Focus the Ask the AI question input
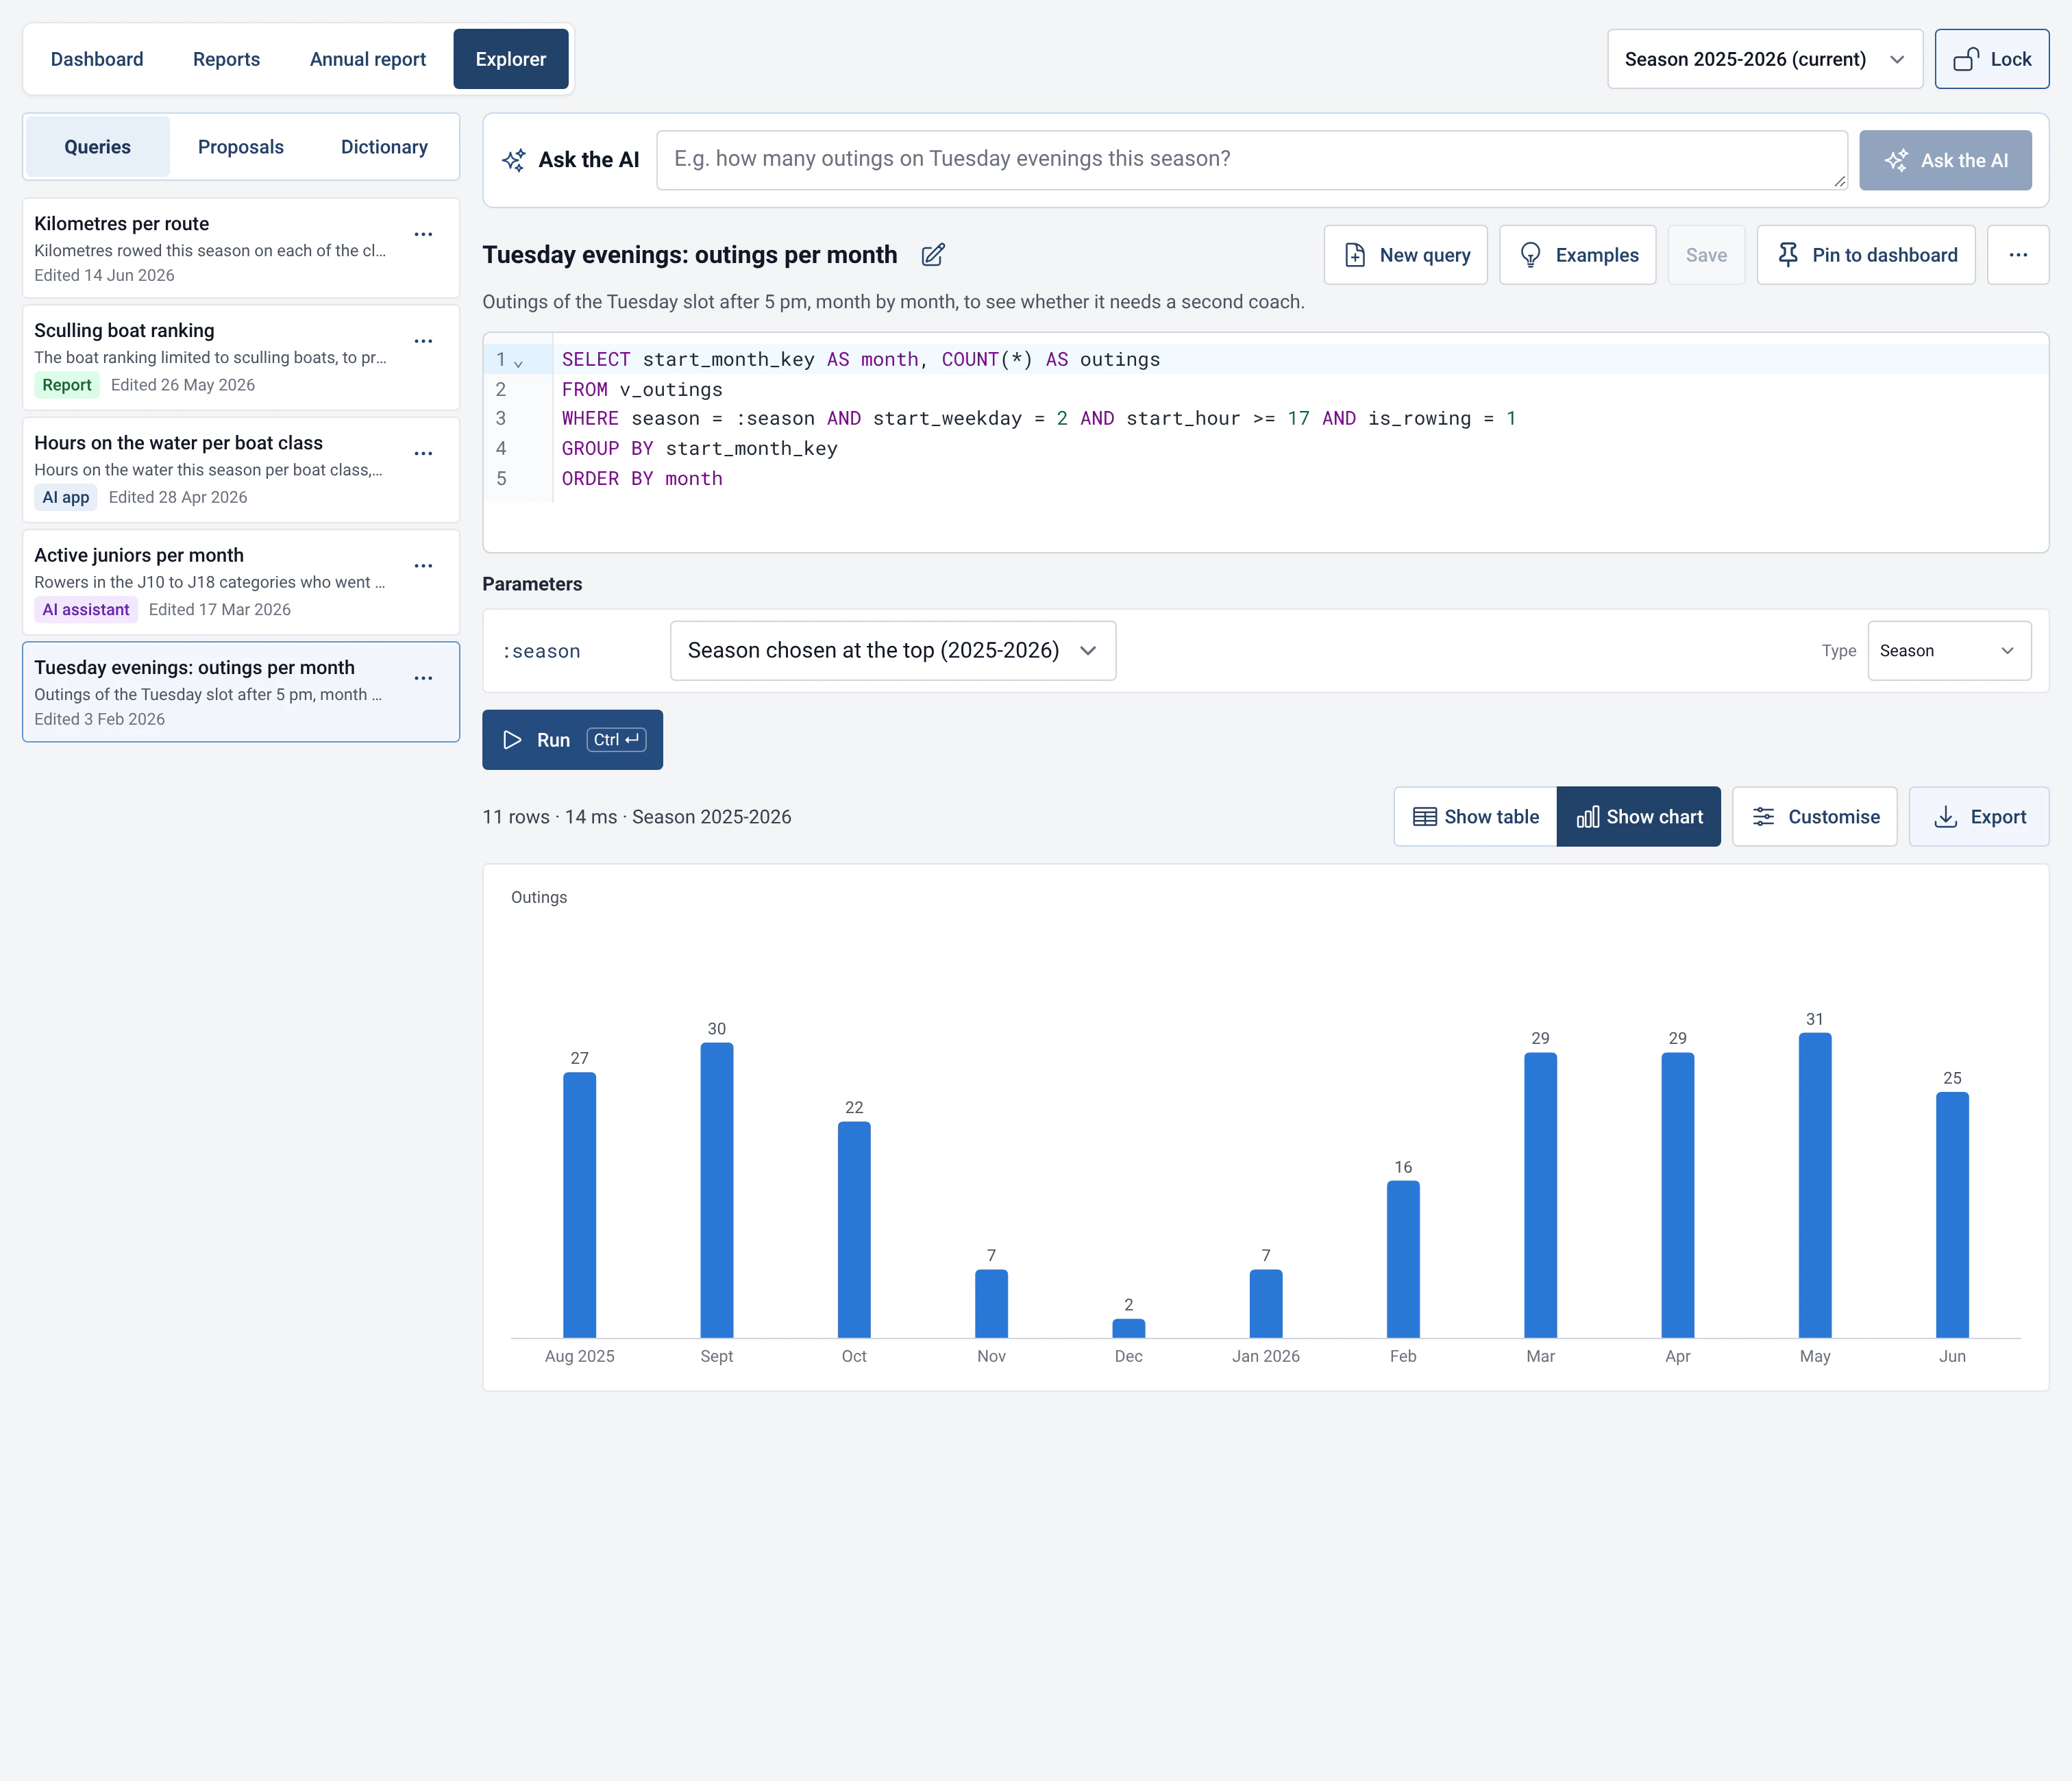Image resolution: width=2072 pixels, height=1781 pixels. (x=1252, y=160)
